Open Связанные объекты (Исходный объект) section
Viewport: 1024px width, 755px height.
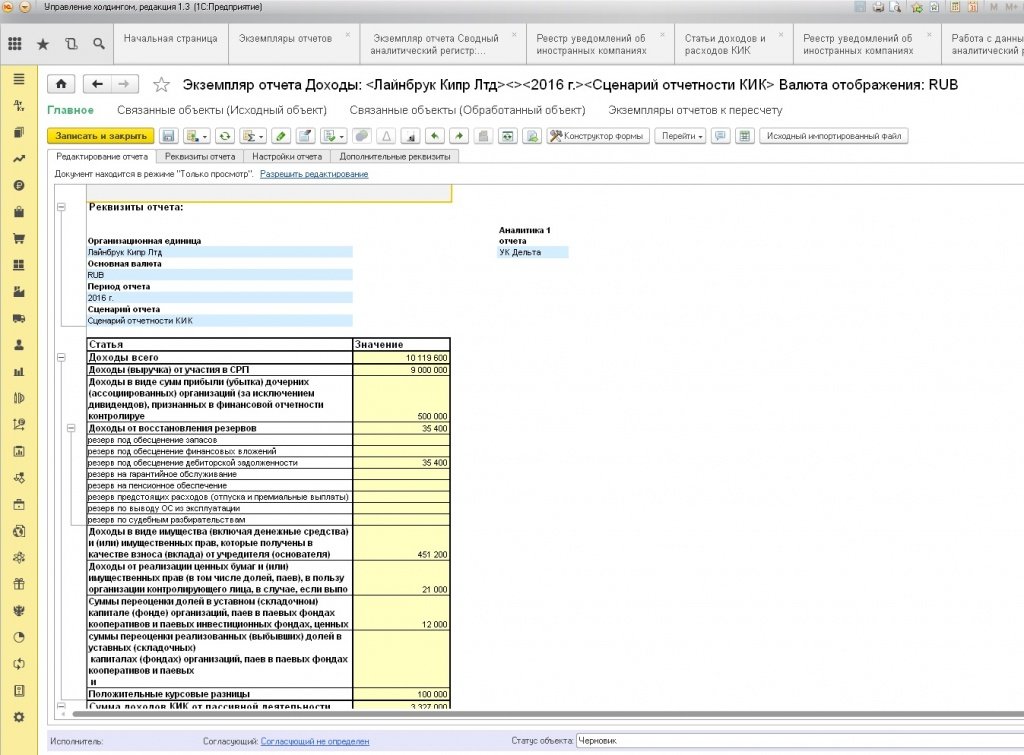pos(222,110)
